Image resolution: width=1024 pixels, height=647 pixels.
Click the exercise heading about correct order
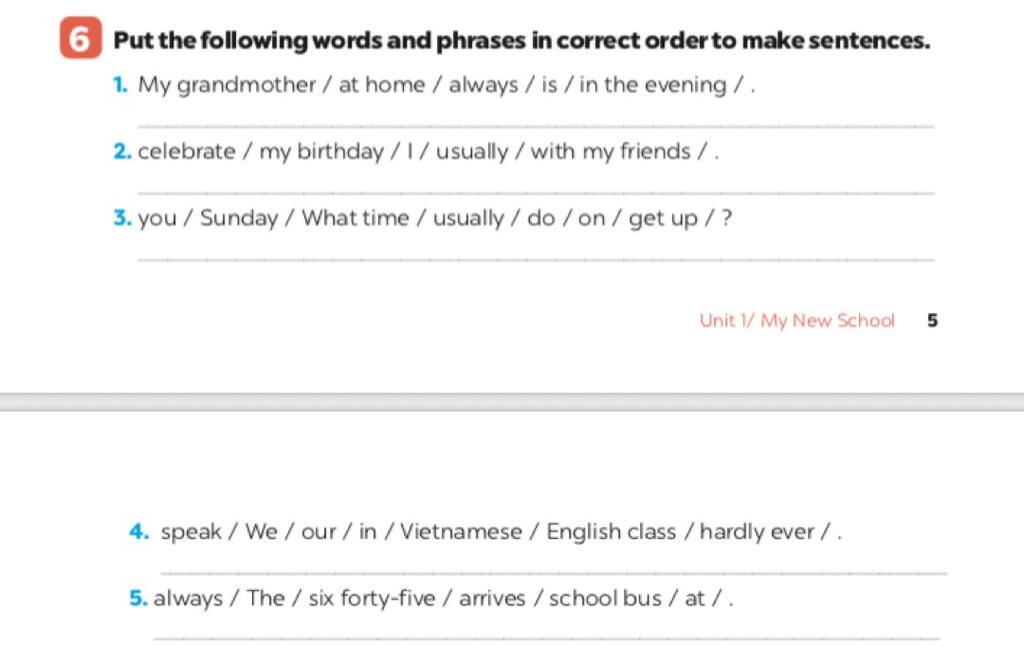521,41
